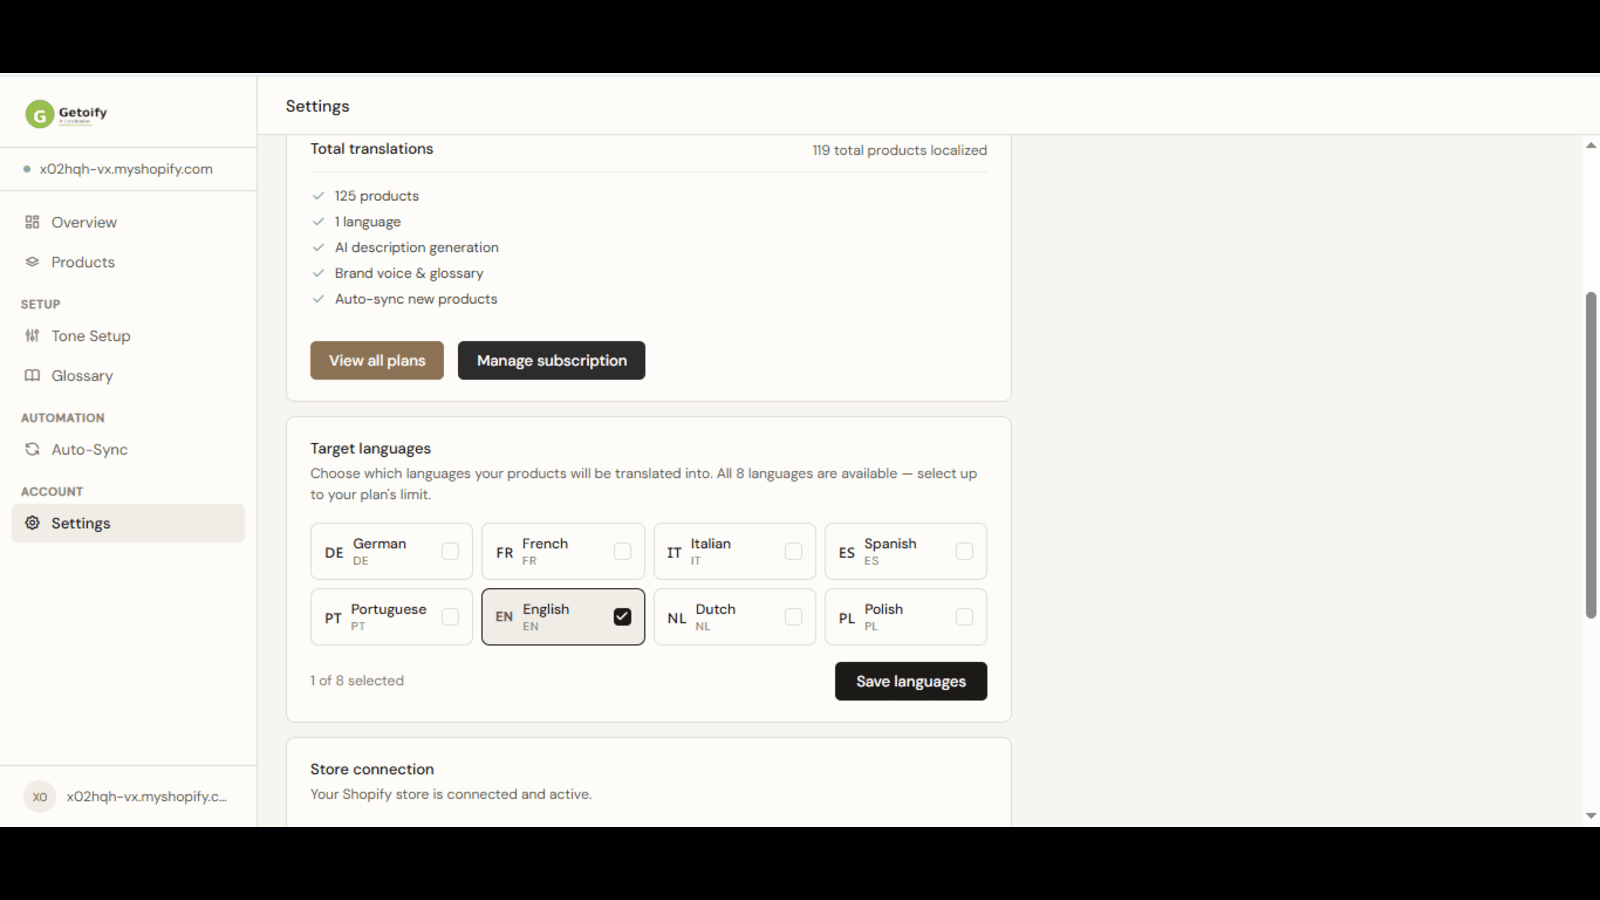Enable the German language checkbox
Viewport: 1600px width, 900px height.
coord(450,551)
